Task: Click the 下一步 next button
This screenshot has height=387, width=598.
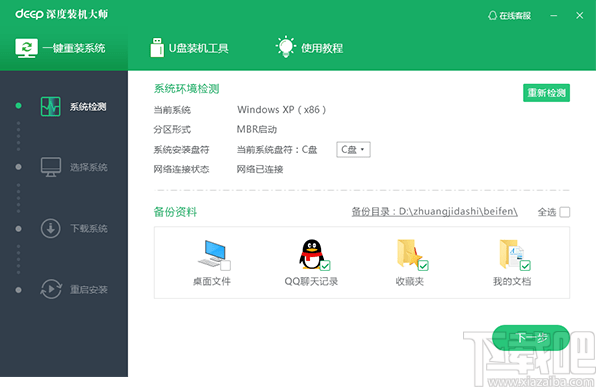Action: click(x=531, y=338)
